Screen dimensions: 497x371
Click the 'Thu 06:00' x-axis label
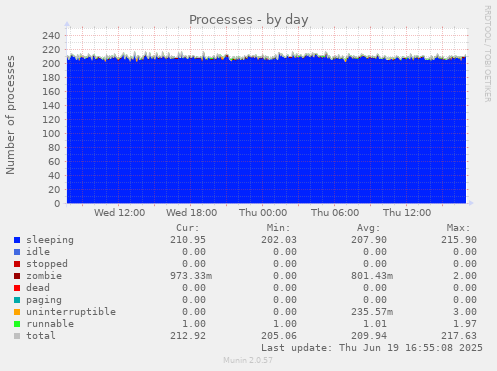click(x=335, y=213)
